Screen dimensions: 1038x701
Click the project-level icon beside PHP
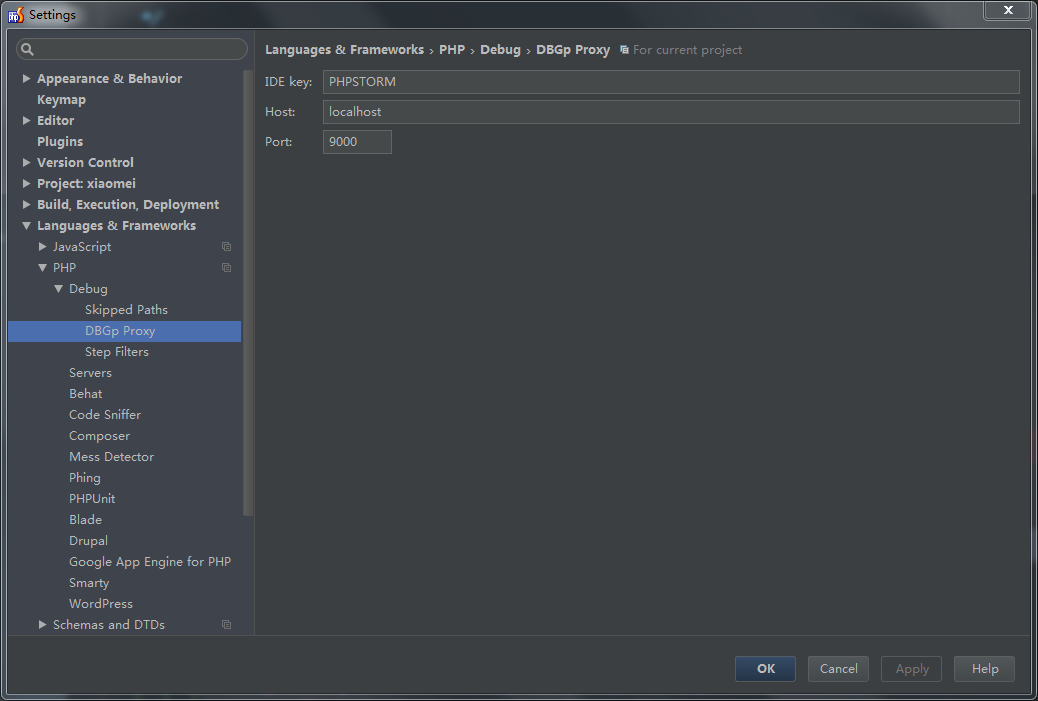point(226,268)
